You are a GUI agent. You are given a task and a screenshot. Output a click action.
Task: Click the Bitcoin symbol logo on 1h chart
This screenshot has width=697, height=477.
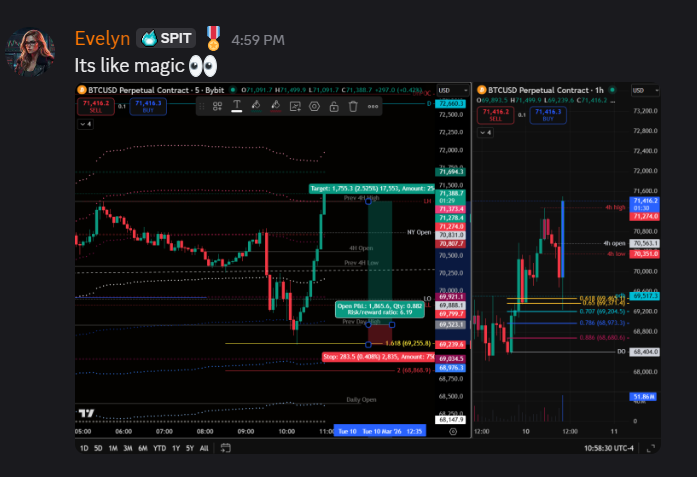pos(481,90)
